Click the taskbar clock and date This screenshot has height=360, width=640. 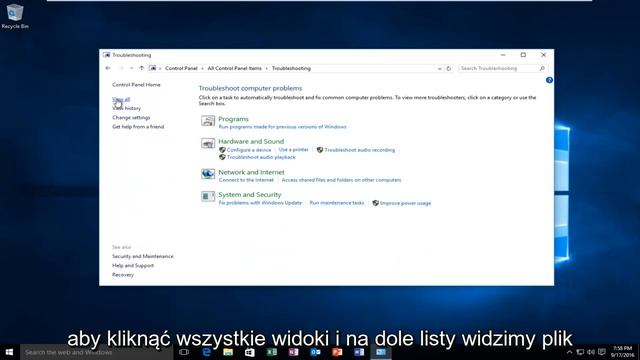tap(622, 352)
